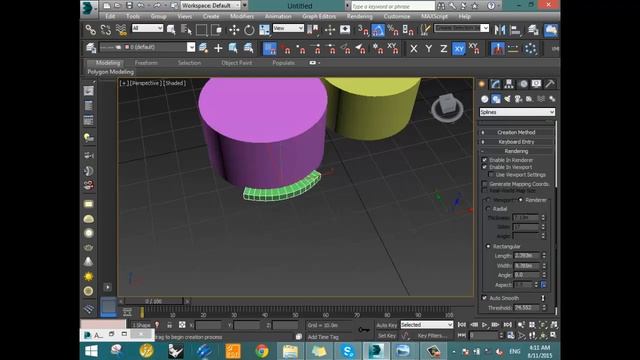The image size is (640, 360).
Task: Choose the Rectangular Selection Region tool
Action: [x=202, y=29]
